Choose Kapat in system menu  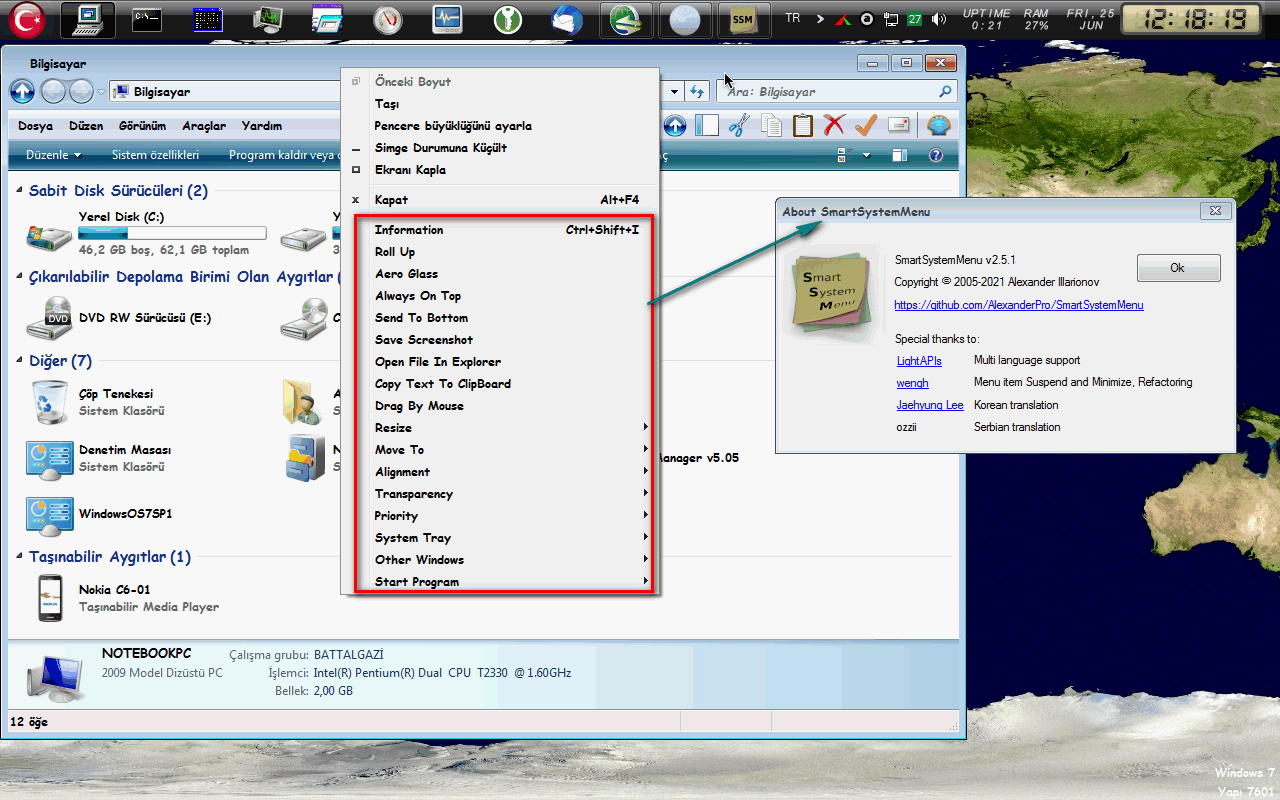click(x=501, y=200)
